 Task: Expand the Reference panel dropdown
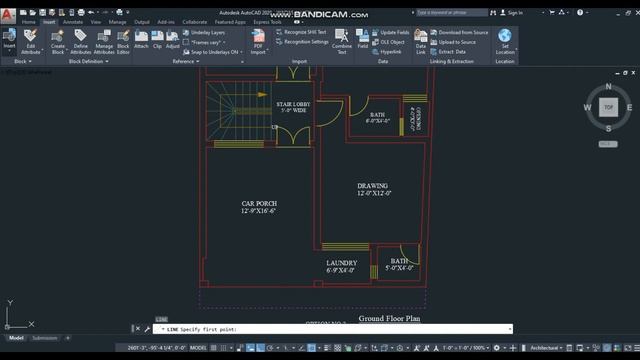186,61
